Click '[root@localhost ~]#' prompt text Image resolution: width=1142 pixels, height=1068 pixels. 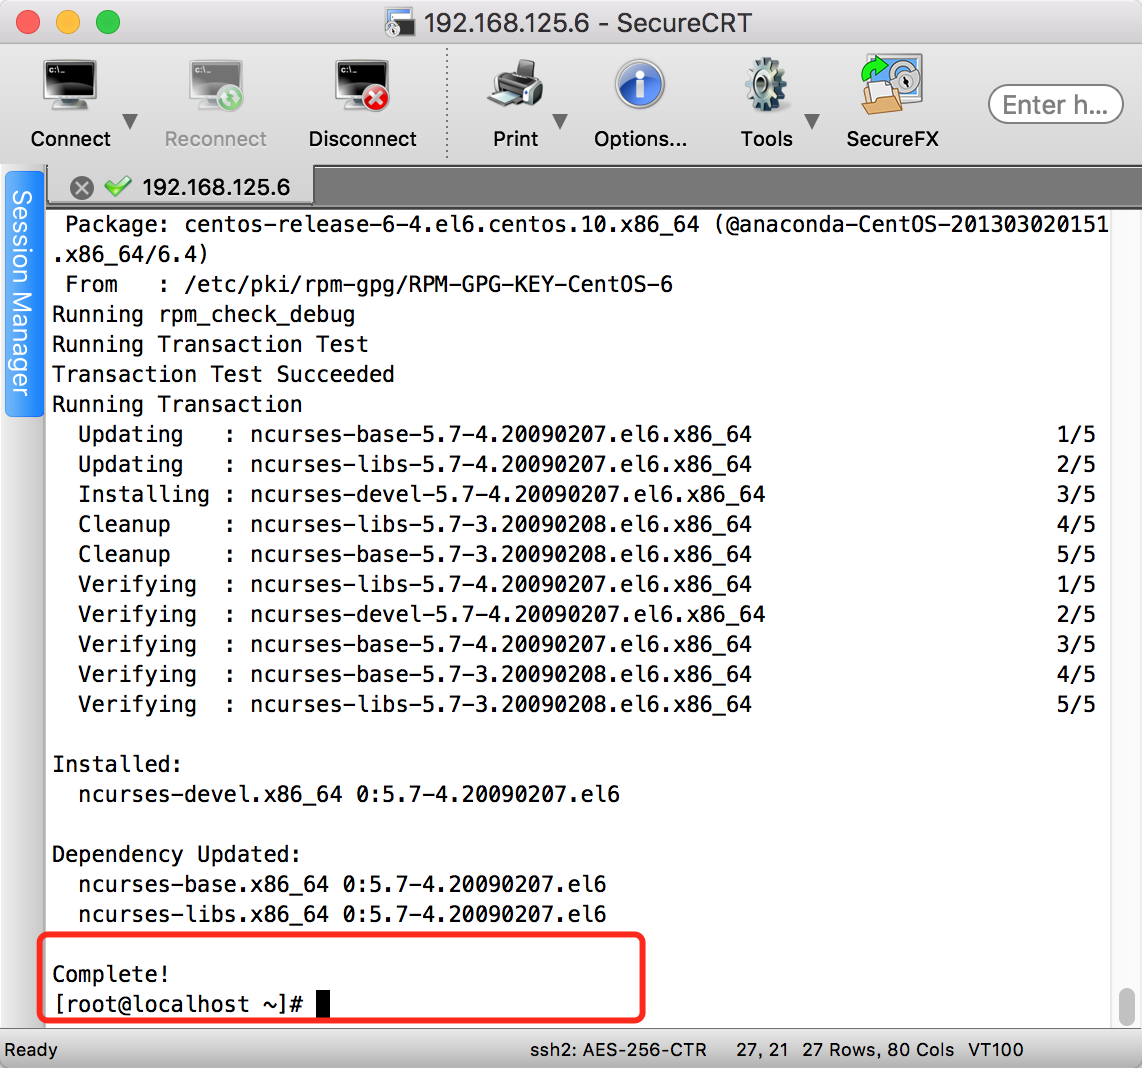178,1004
